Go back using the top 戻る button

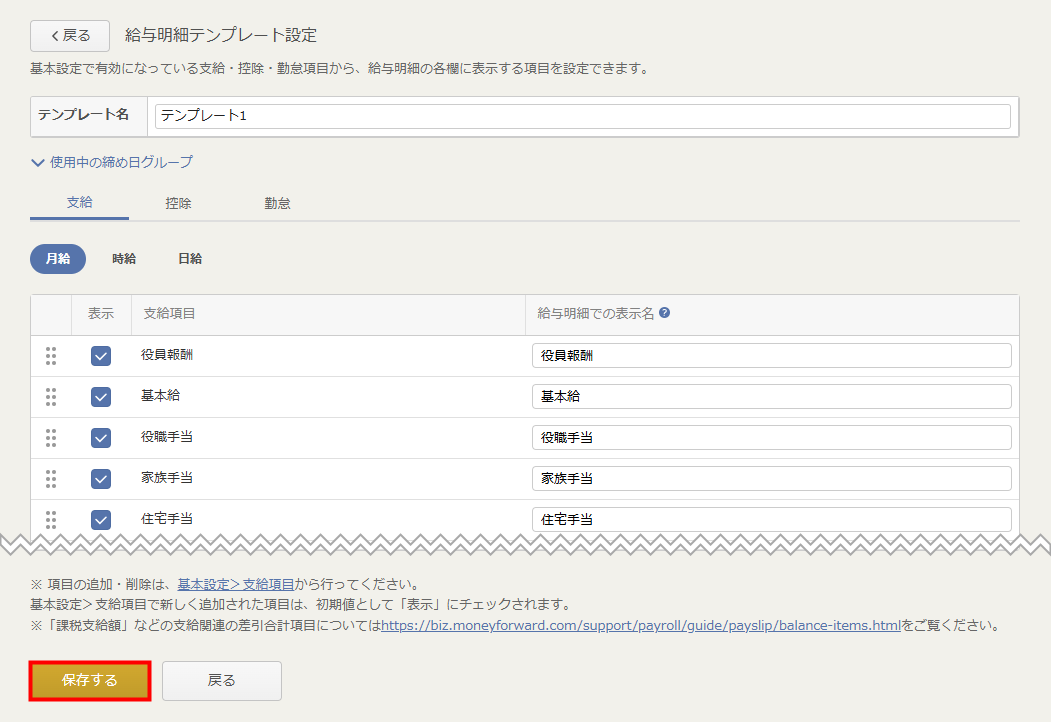tap(69, 36)
